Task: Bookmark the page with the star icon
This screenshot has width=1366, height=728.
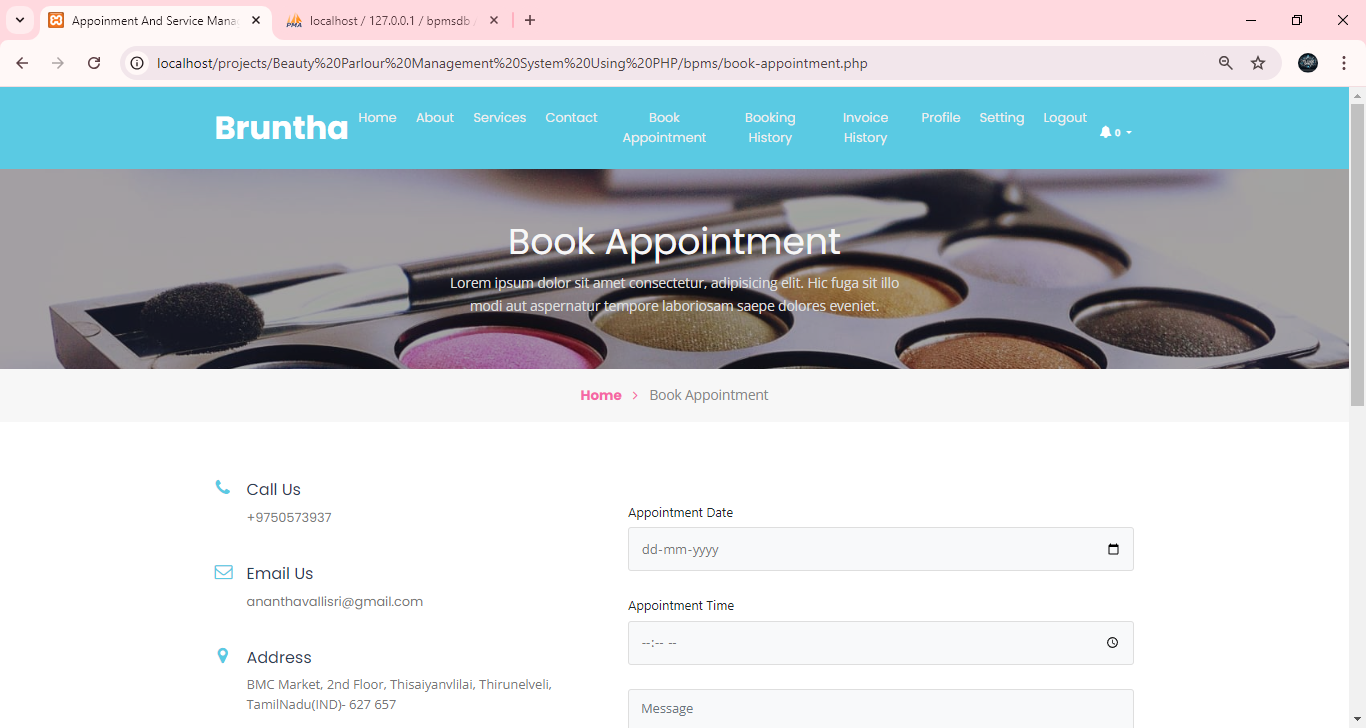Action: 1258,62
